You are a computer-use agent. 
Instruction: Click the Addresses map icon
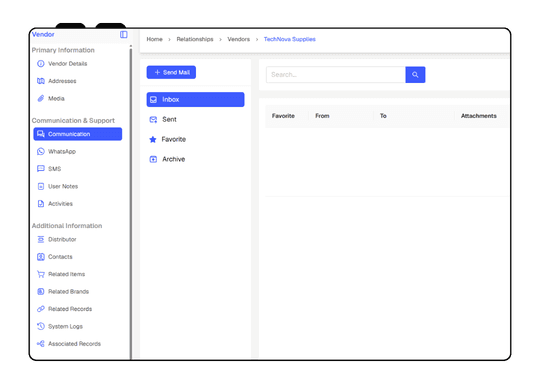pyautogui.click(x=41, y=81)
